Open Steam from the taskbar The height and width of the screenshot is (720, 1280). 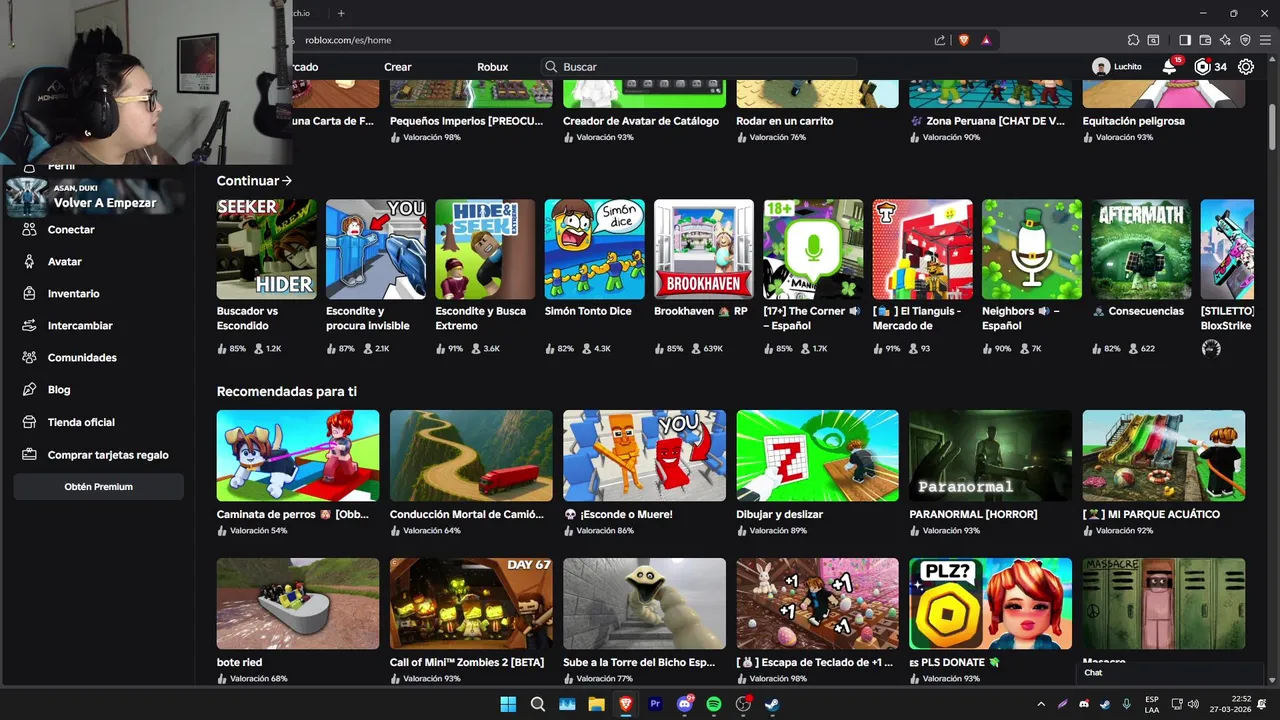point(773,704)
